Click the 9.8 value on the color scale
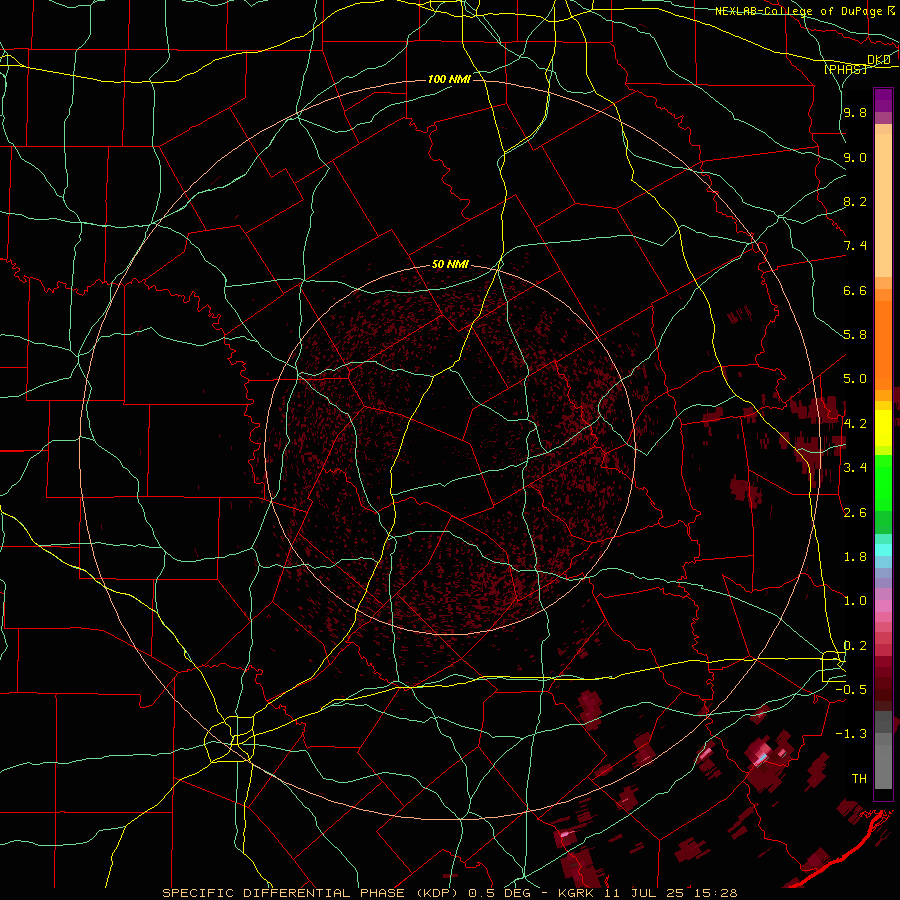The width and height of the screenshot is (900, 900). point(855,112)
